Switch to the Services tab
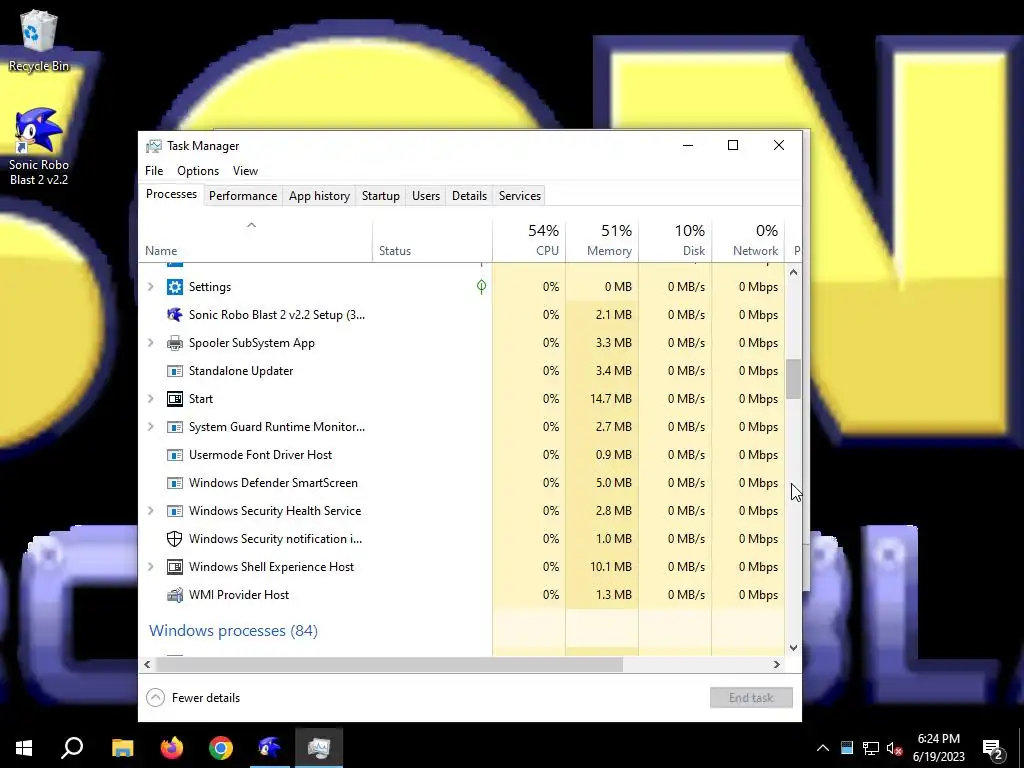The image size is (1024, 768). pyautogui.click(x=520, y=196)
